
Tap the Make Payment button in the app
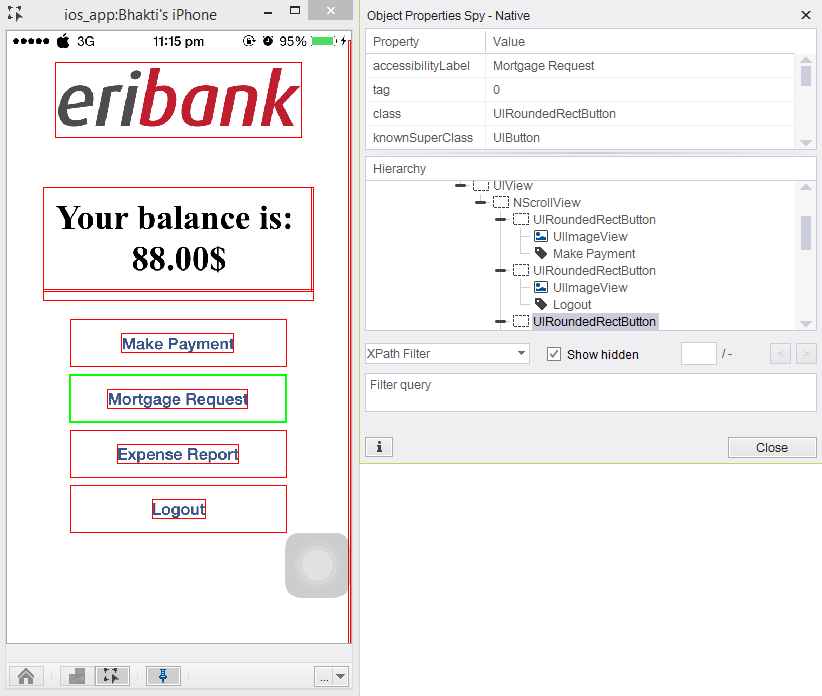click(178, 343)
